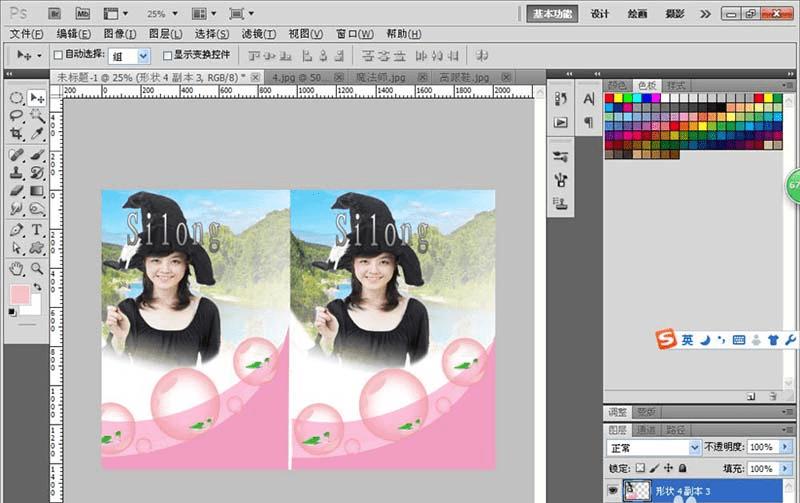Click the white background color swatch
This screenshot has height=503, width=800.
tap(34, 306)
